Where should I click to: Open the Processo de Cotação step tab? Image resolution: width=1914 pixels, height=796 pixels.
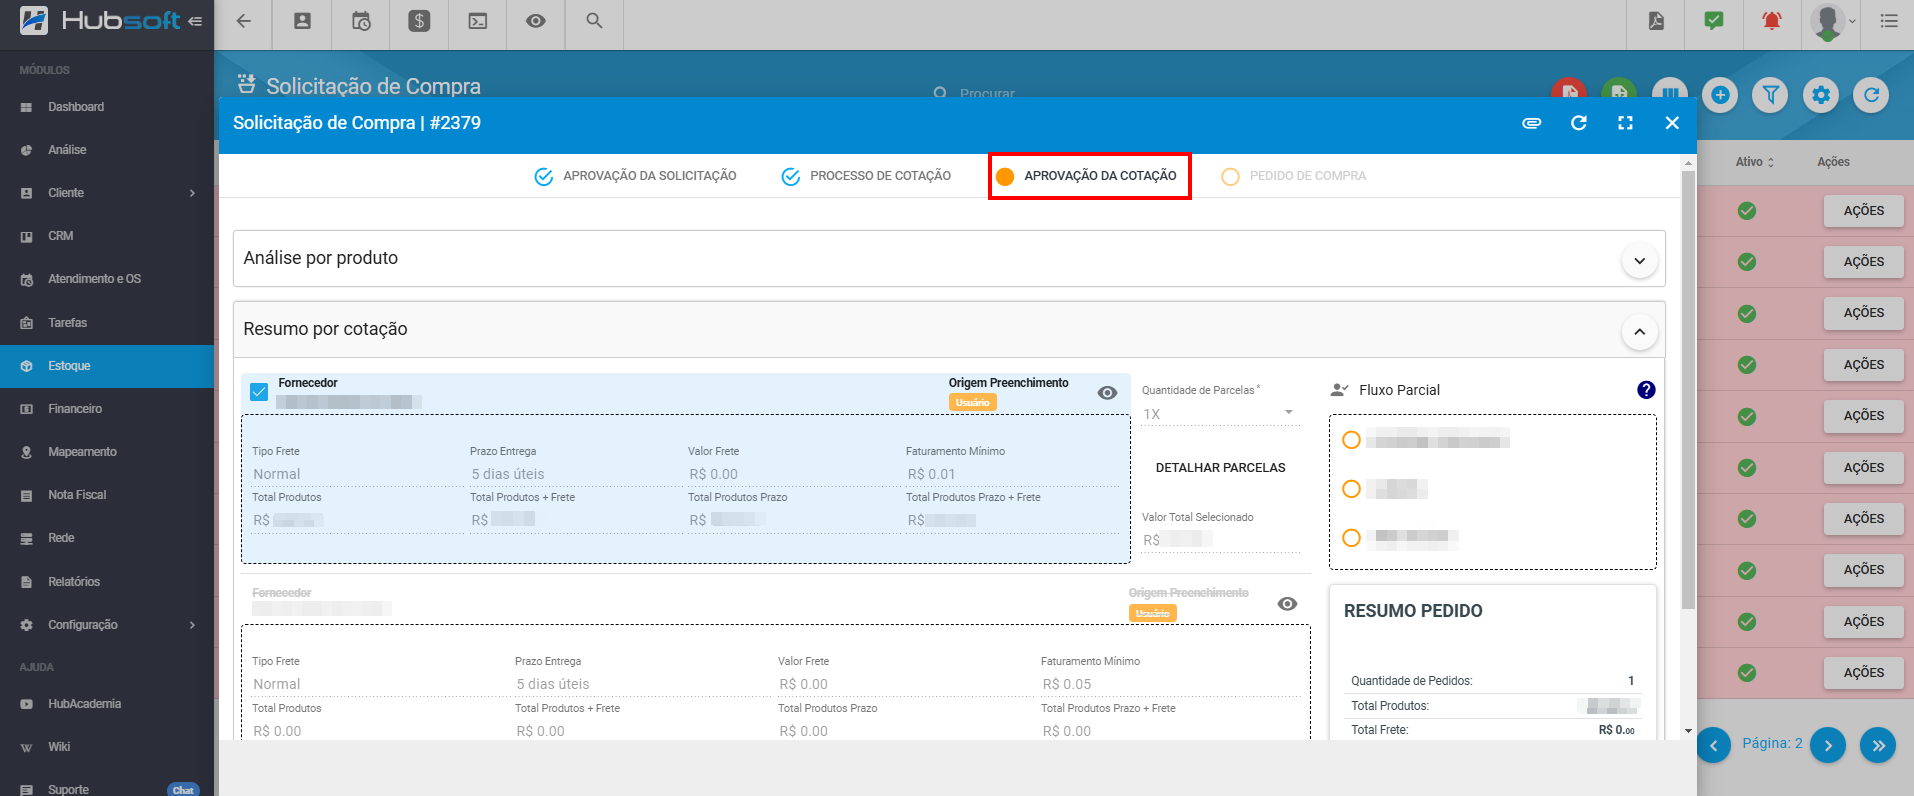(x=866, y=176)
